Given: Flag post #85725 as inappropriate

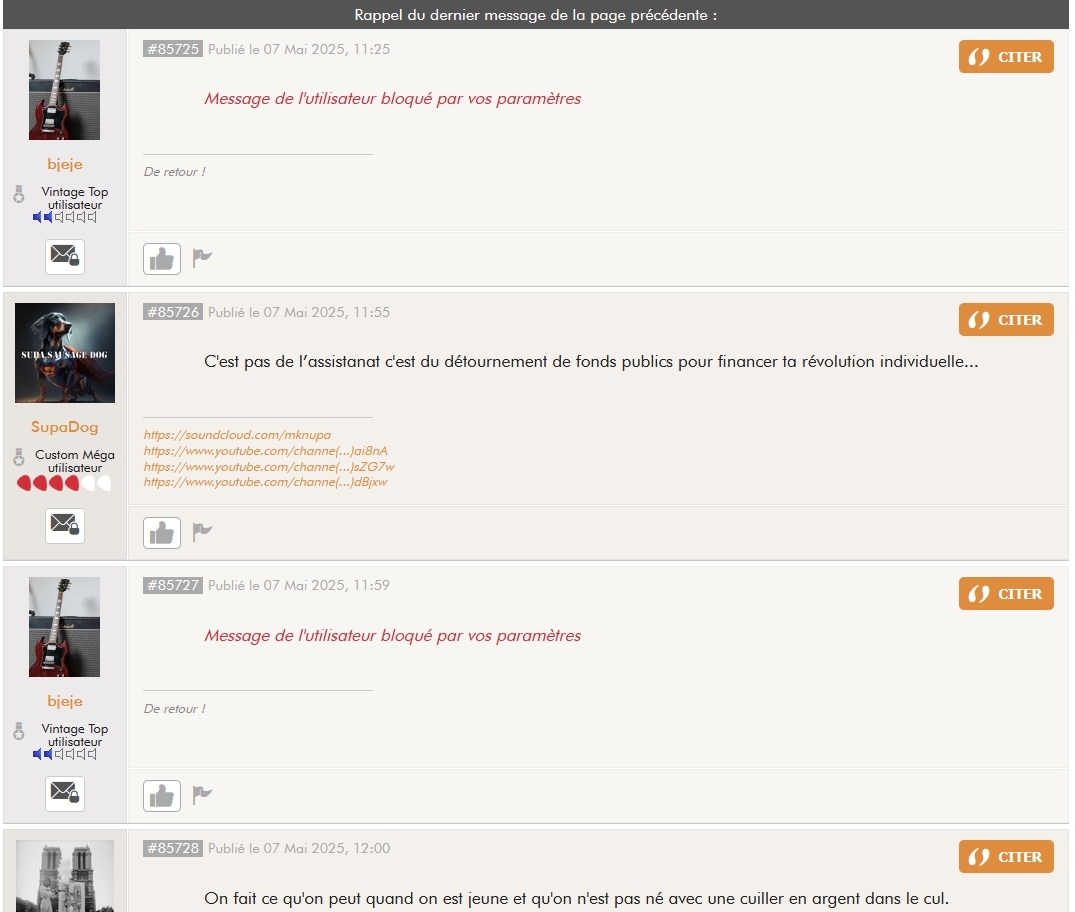Looking at the screenshot, I should (202, 258).
